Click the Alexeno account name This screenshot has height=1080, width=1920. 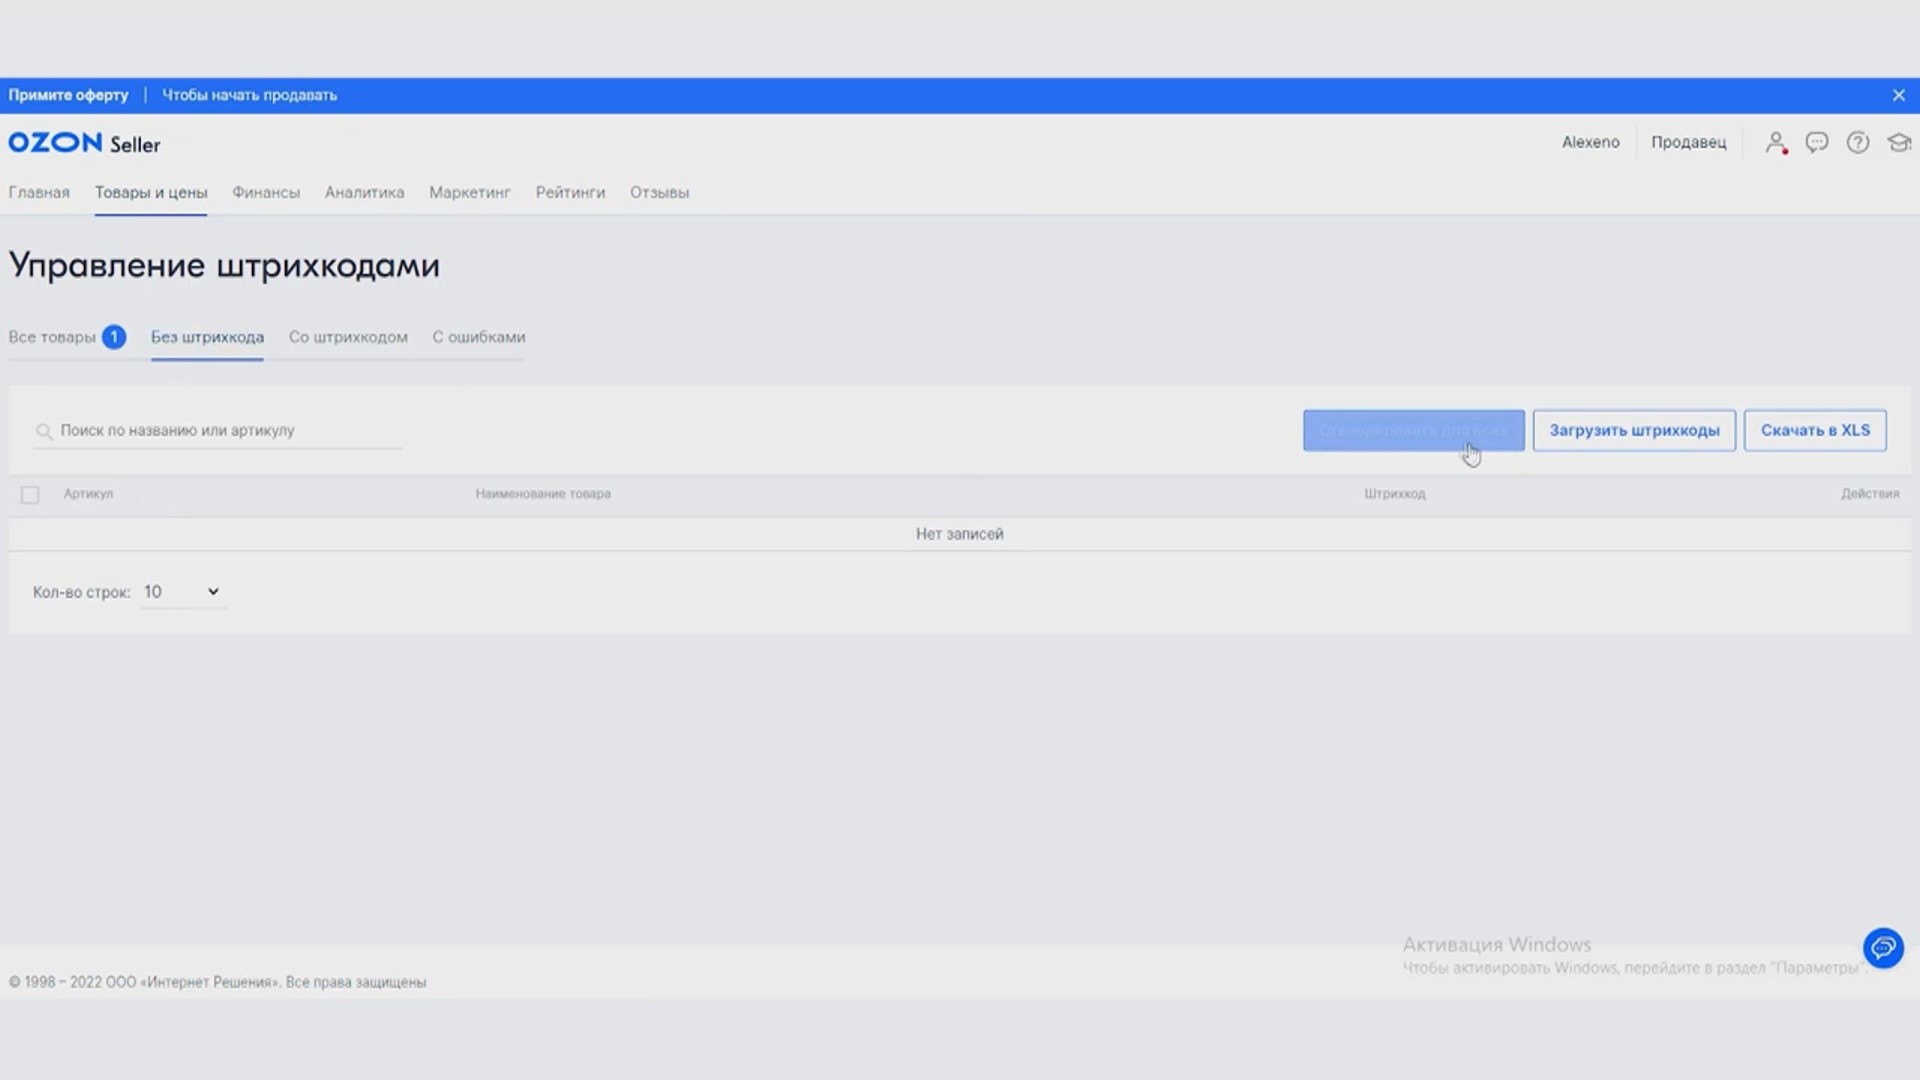point(1590,142)
